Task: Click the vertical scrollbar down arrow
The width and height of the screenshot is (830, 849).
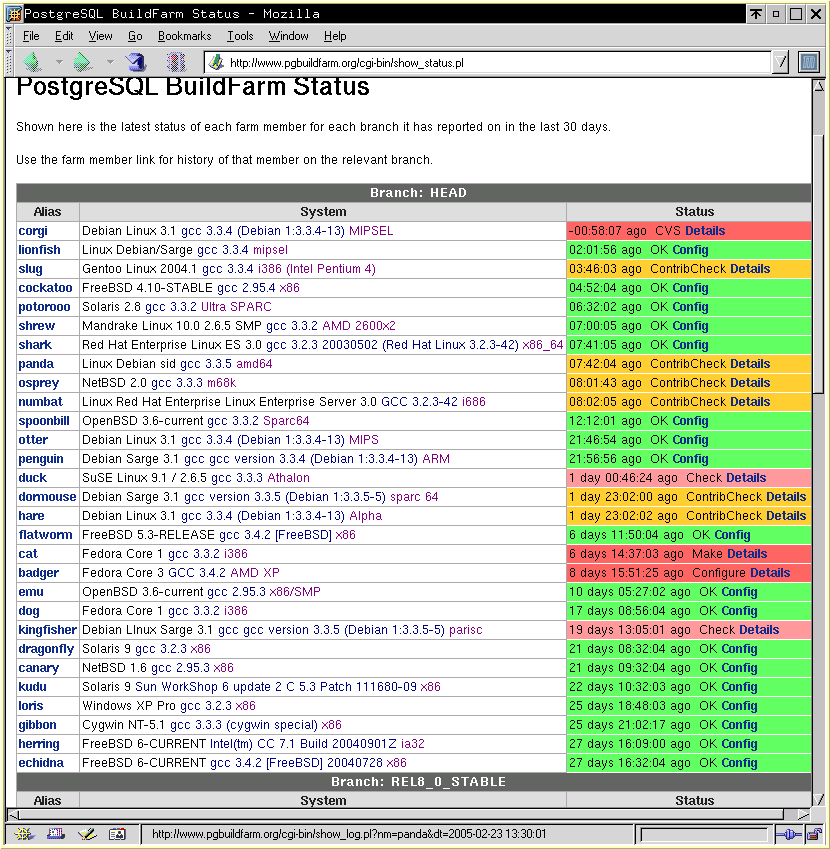Action: click(819, 800)
